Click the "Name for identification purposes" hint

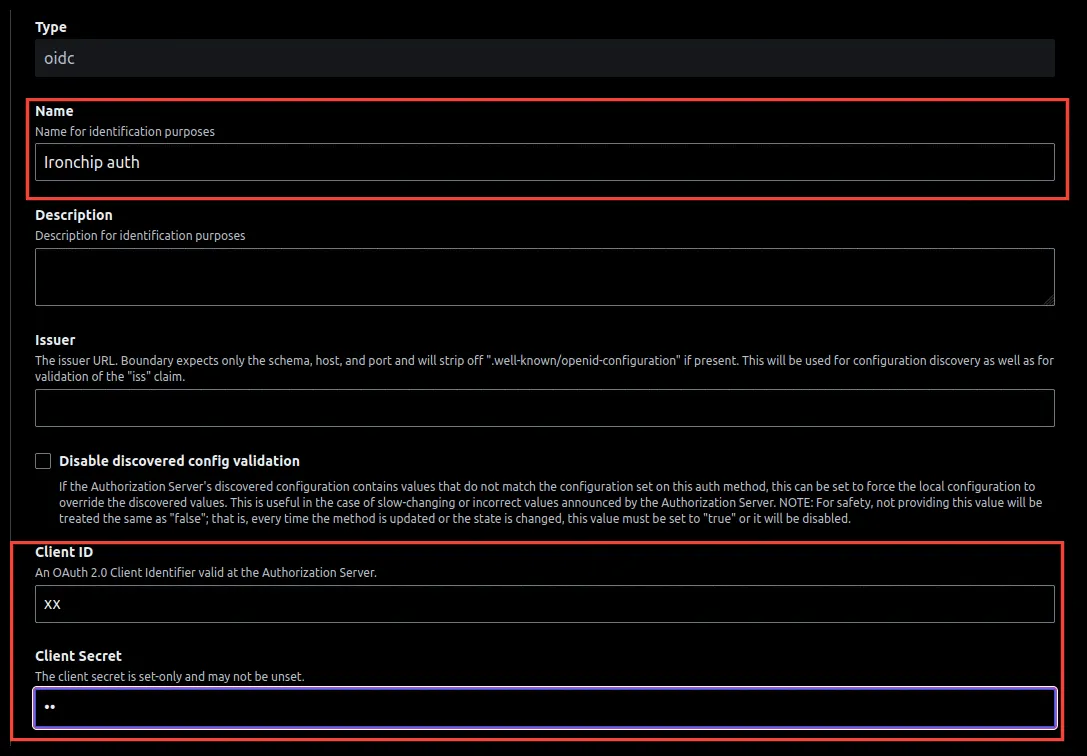point(125,132)
